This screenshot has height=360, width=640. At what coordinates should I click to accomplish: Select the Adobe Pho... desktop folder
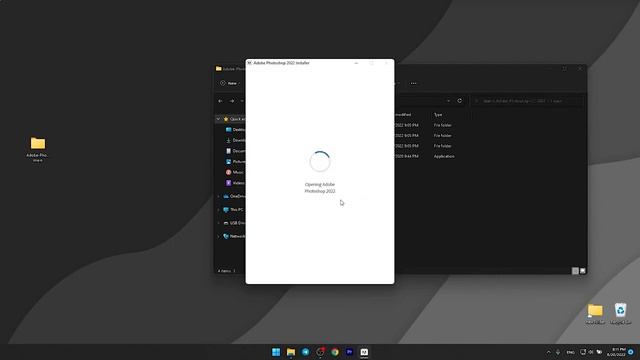(38, 149)
